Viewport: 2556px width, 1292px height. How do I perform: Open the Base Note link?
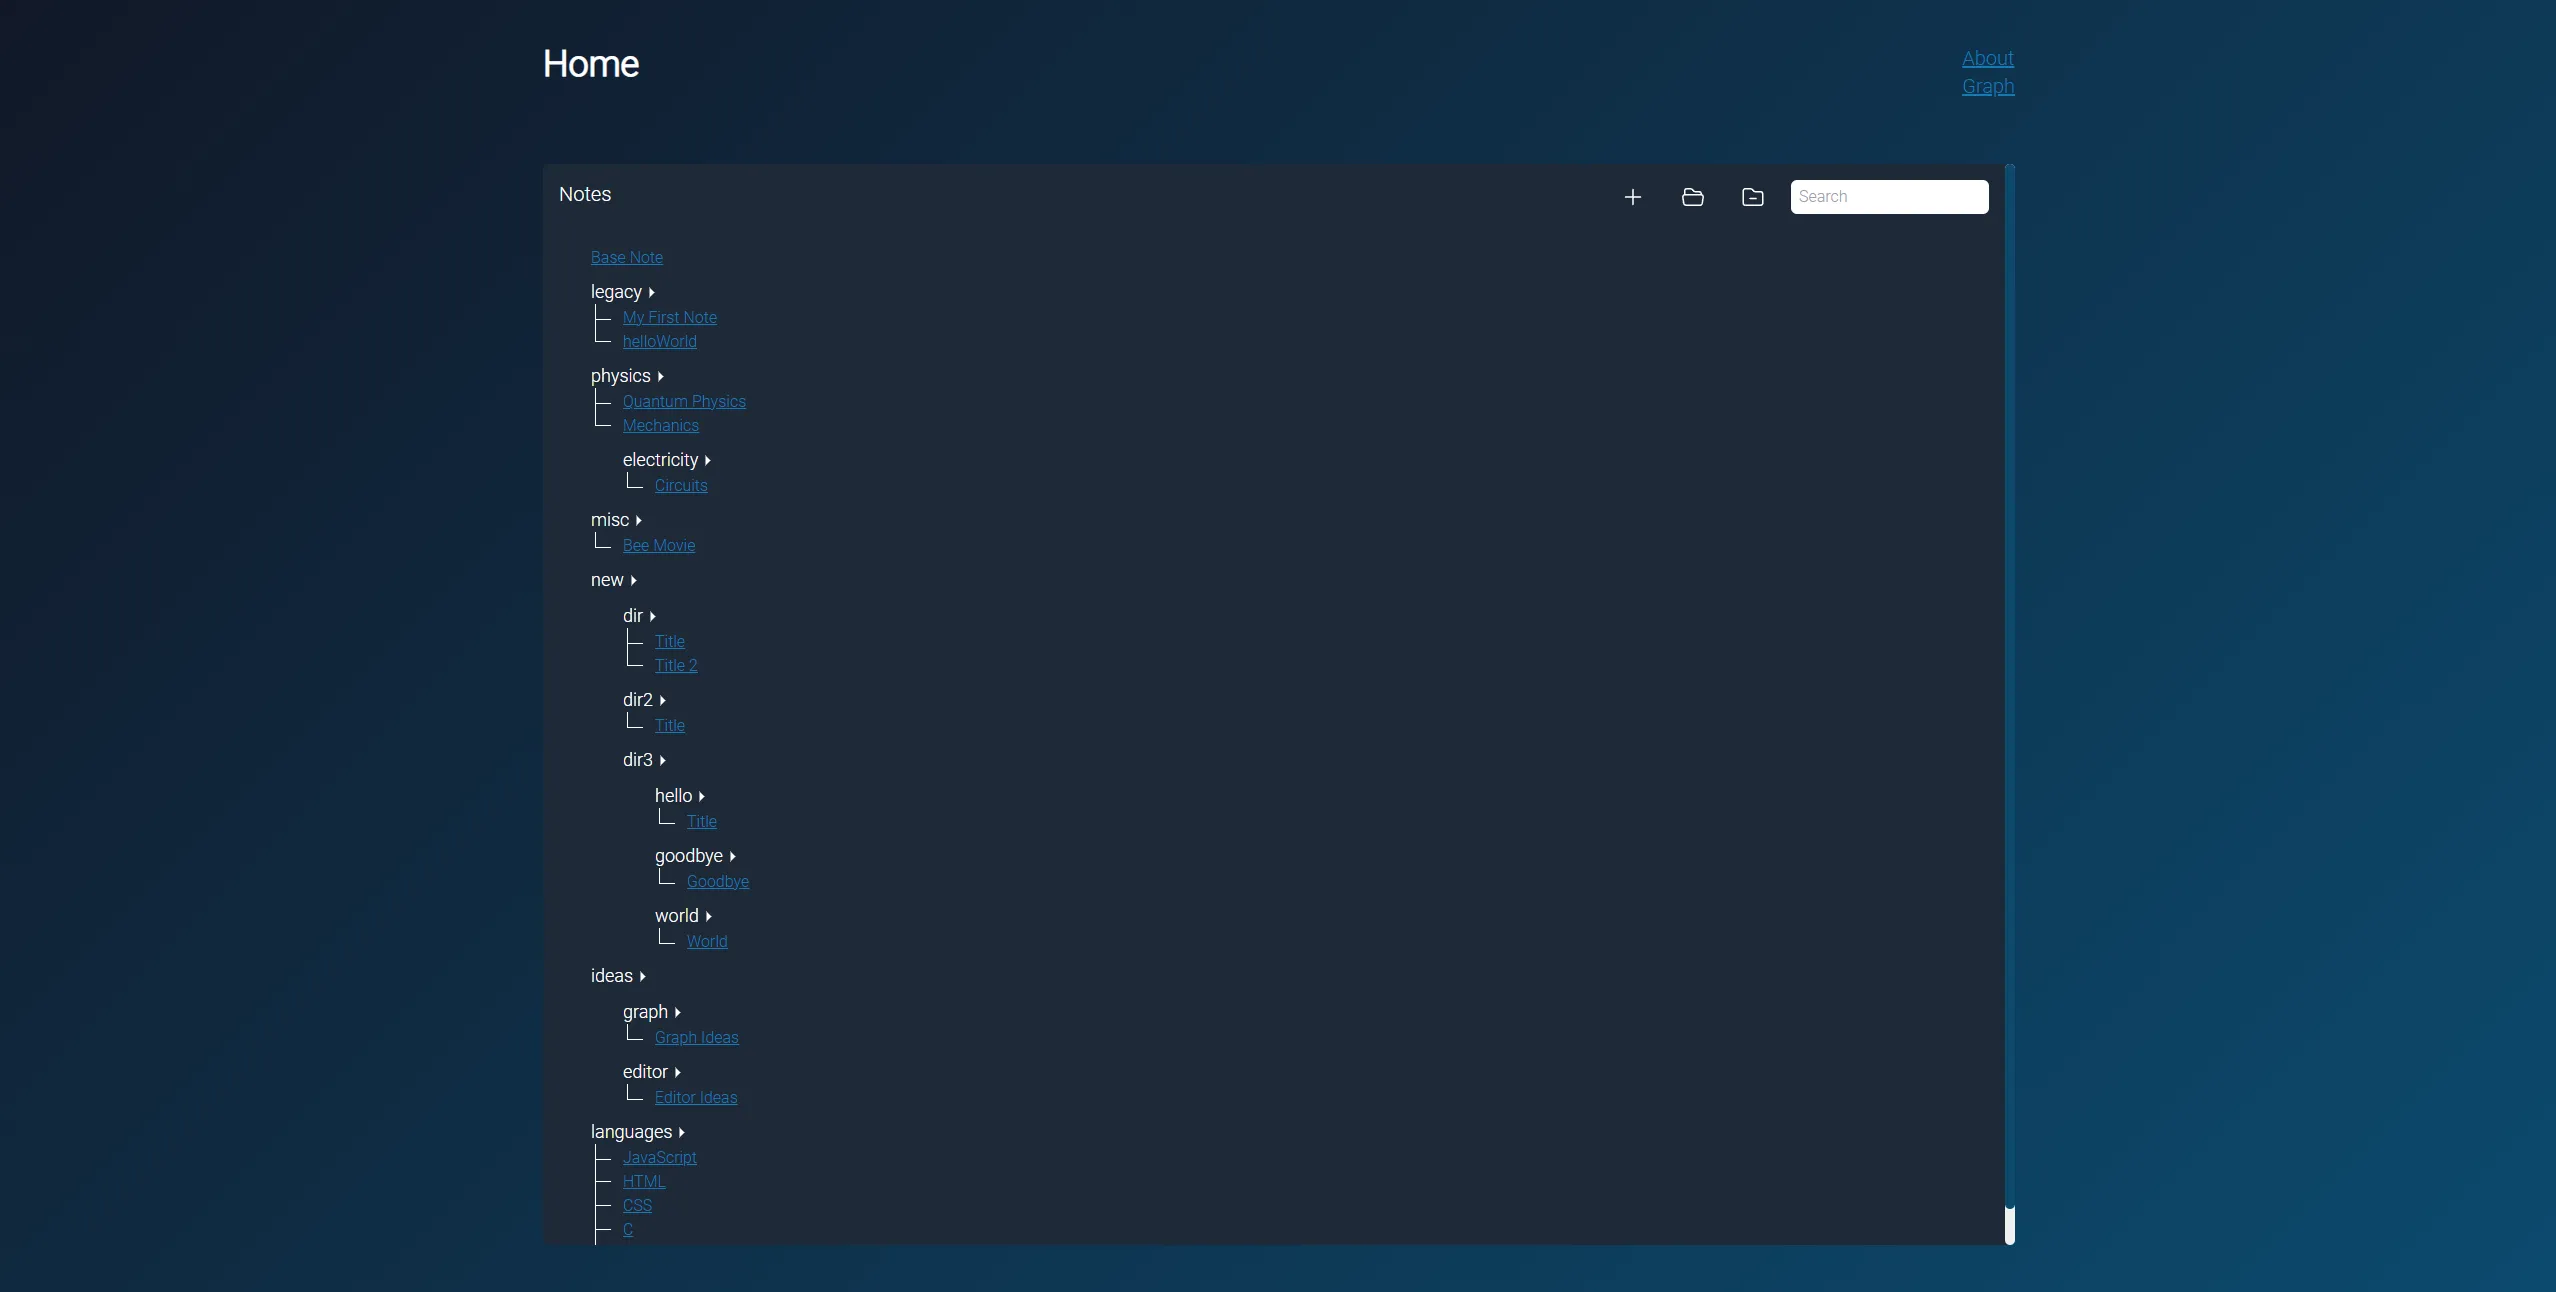626,257
